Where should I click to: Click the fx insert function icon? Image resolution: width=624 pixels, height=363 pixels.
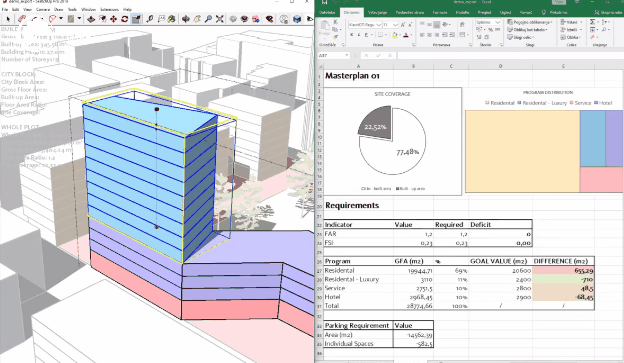point(390,55)
